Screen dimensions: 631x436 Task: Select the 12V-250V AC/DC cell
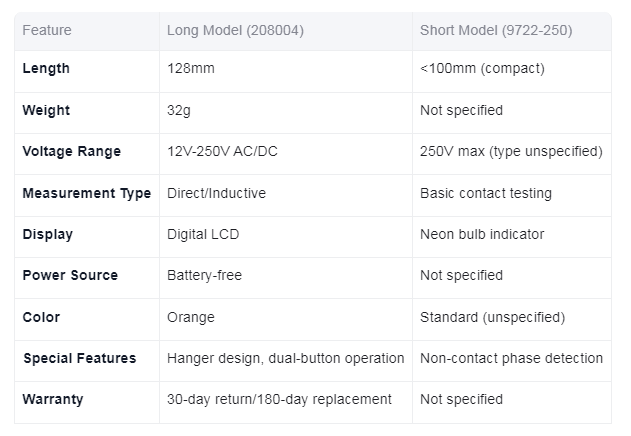[222, 151]
